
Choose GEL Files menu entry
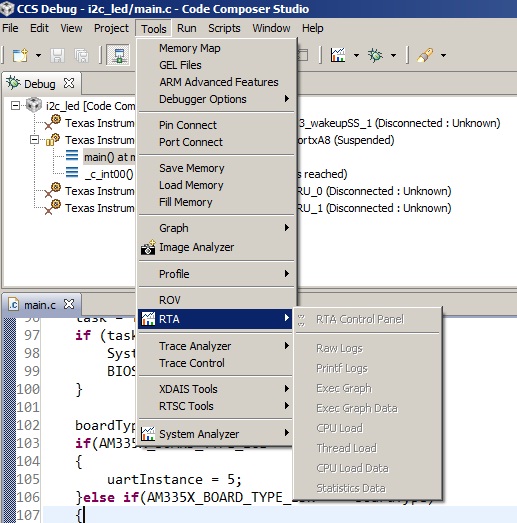pos(216,65)
